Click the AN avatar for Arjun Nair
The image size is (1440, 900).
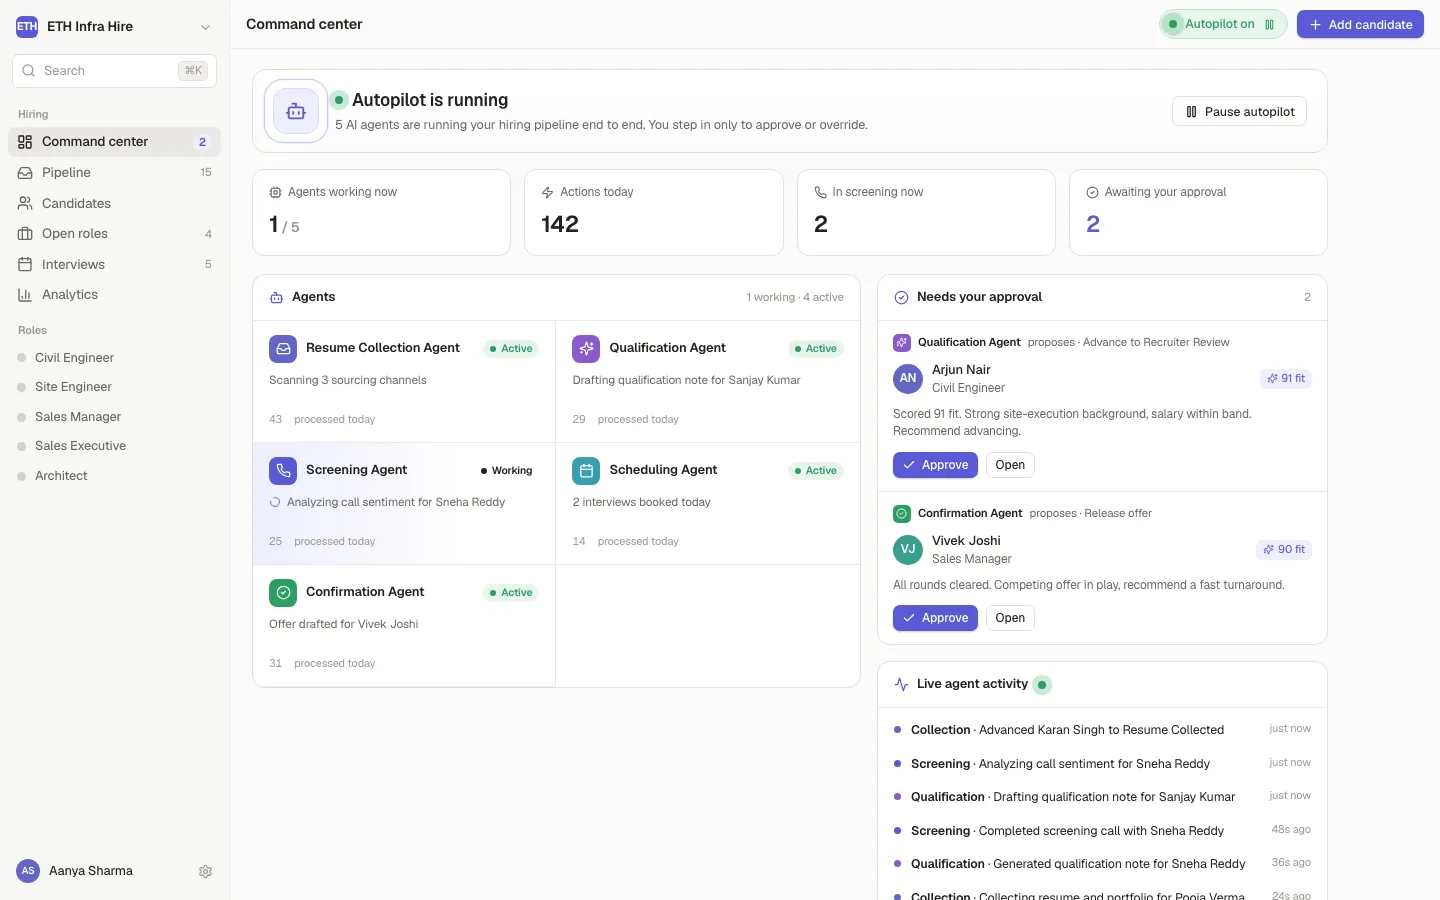[908, 379]
